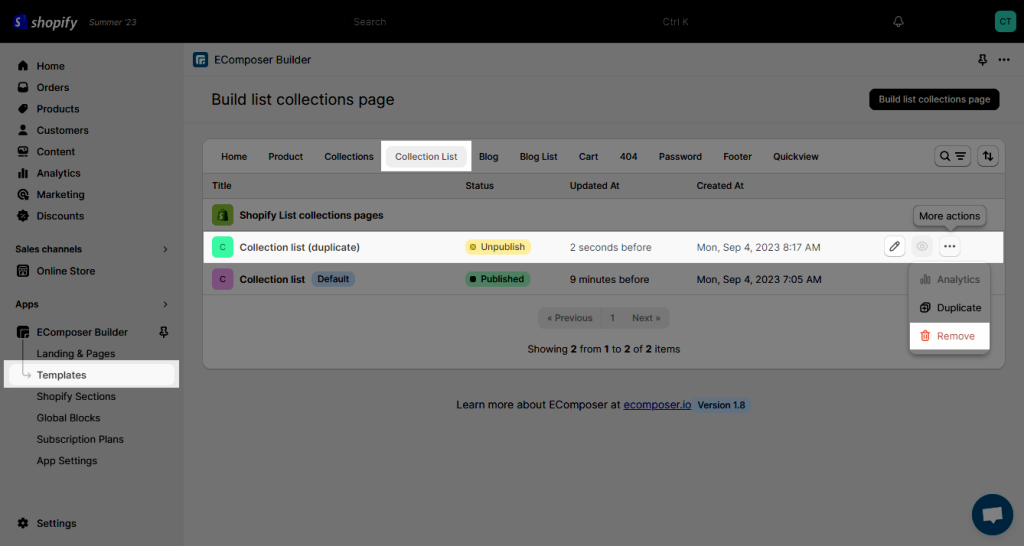The width and height of the screenshot is (1024, 546).
Task: Click the Version 1.8 badge
Action: (x=721, y=405)
